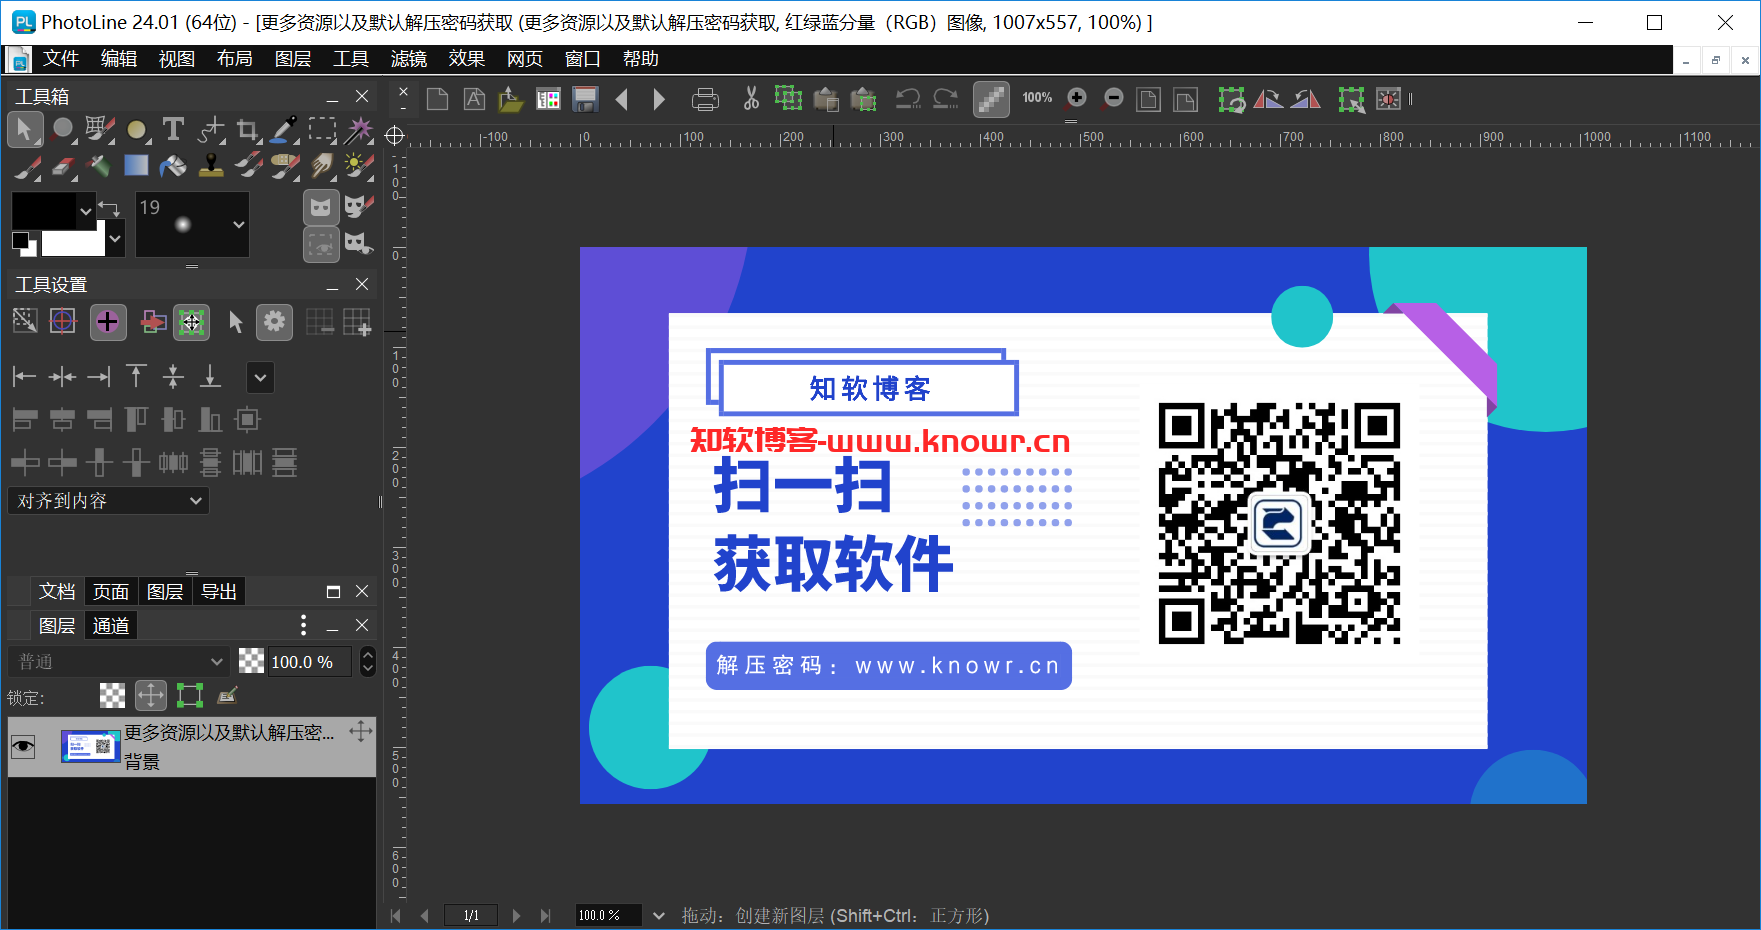Open the background color dropdown arrow
Image resolution: width=1761 pixels, height=930 pixels.
coord(115,238)
